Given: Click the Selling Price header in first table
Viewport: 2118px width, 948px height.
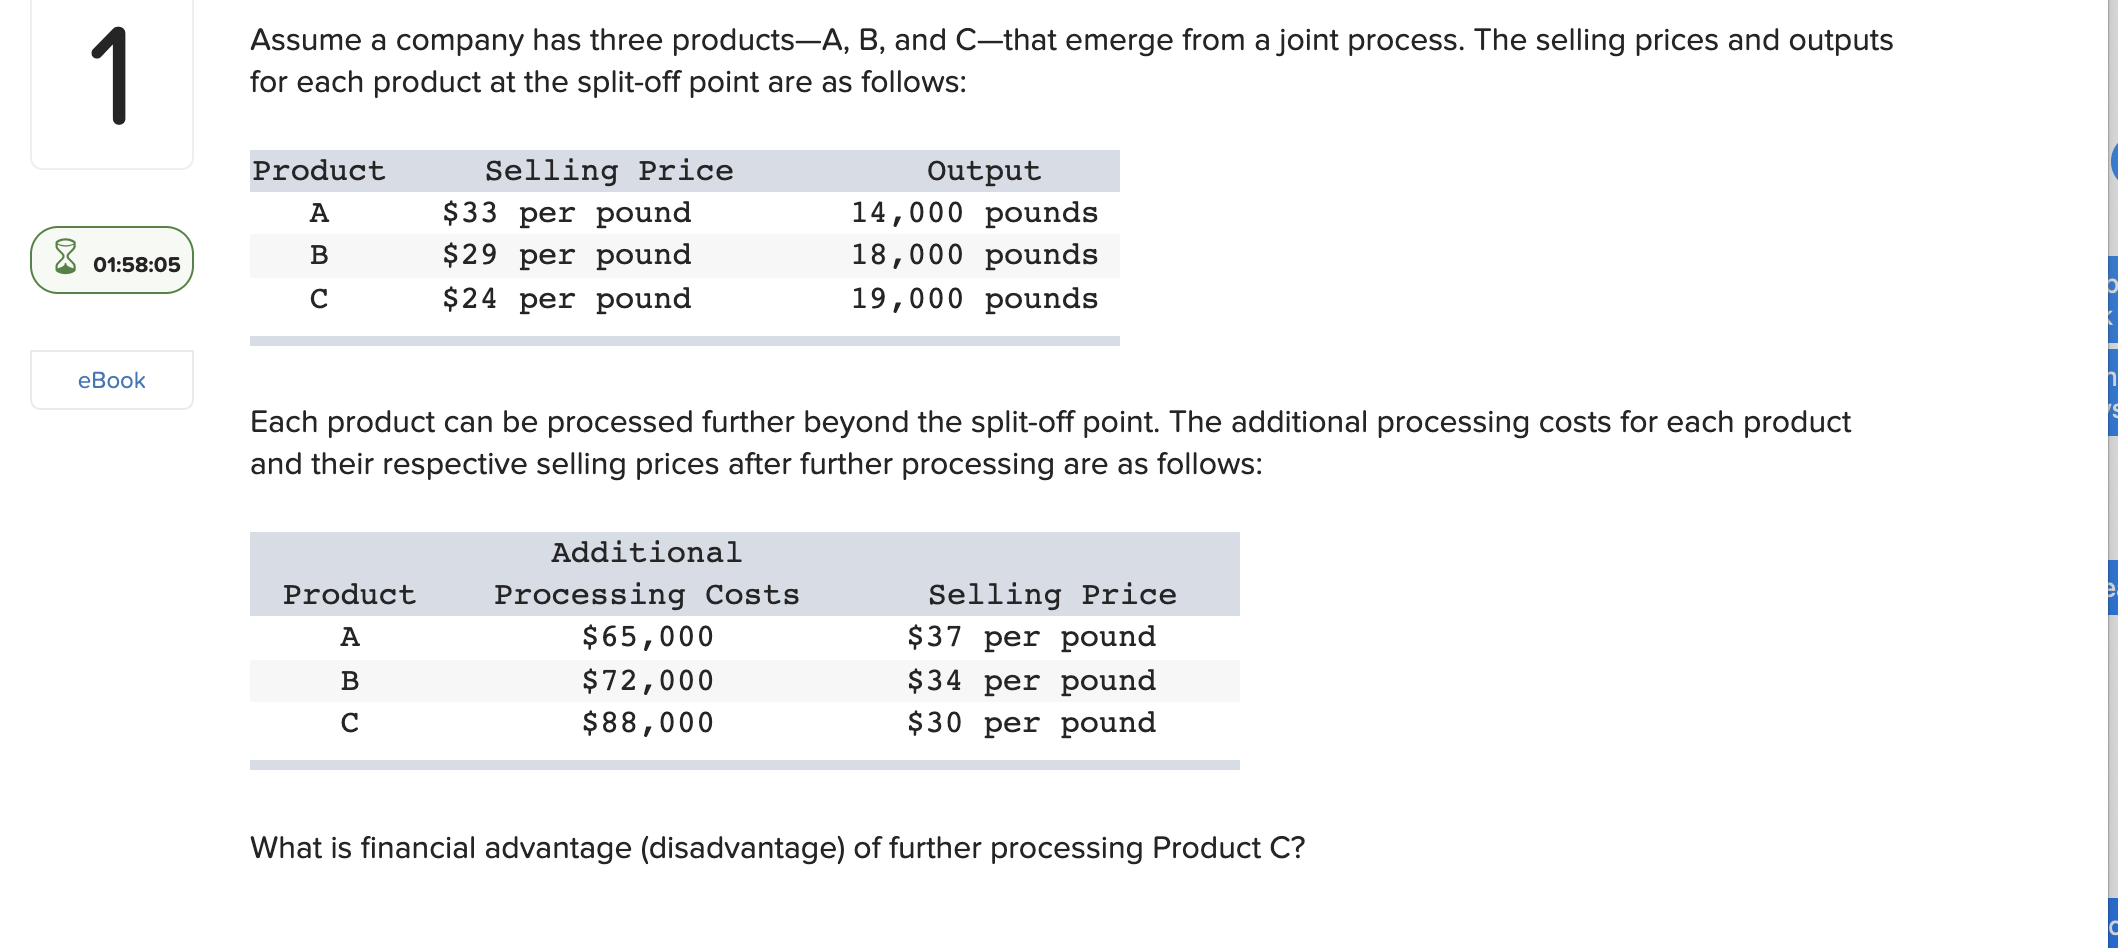Looking at the screenshot, I should click(609, 171).
